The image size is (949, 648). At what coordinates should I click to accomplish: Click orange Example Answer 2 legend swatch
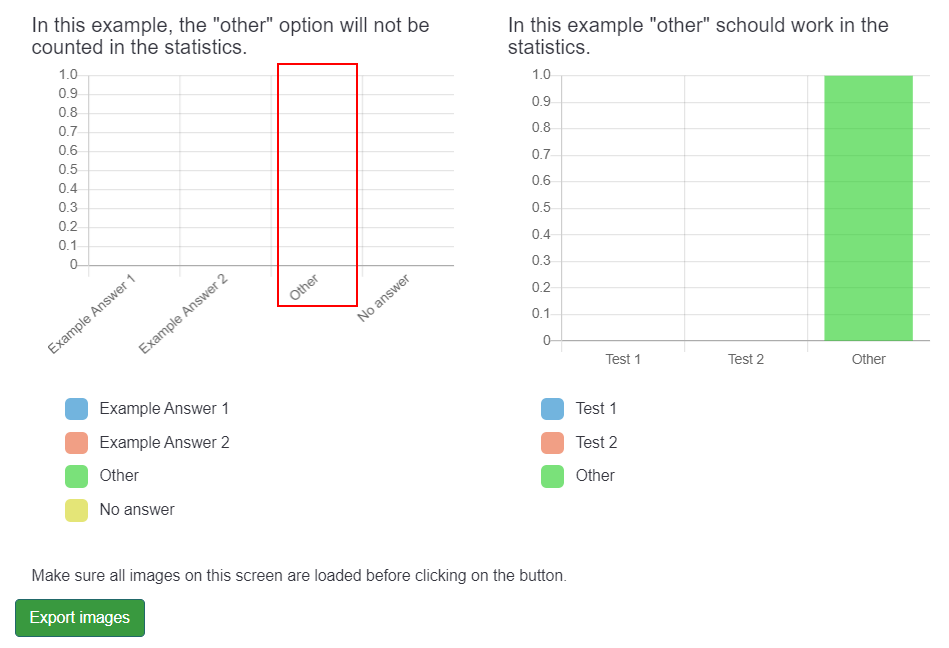[x=77, y=443]
